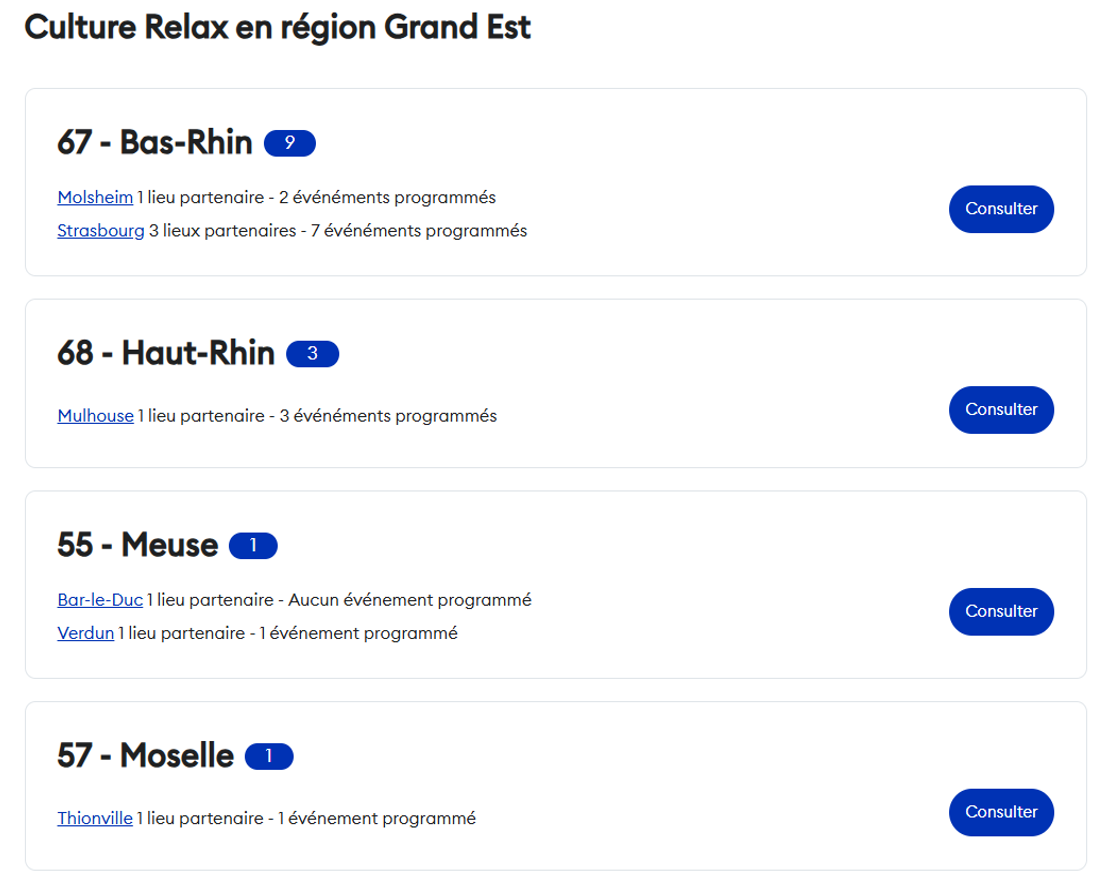Click the Bar-le-Duc link
Image resolution: width=1112 pixels, height=888 pixels.
(x=100, y=601)
